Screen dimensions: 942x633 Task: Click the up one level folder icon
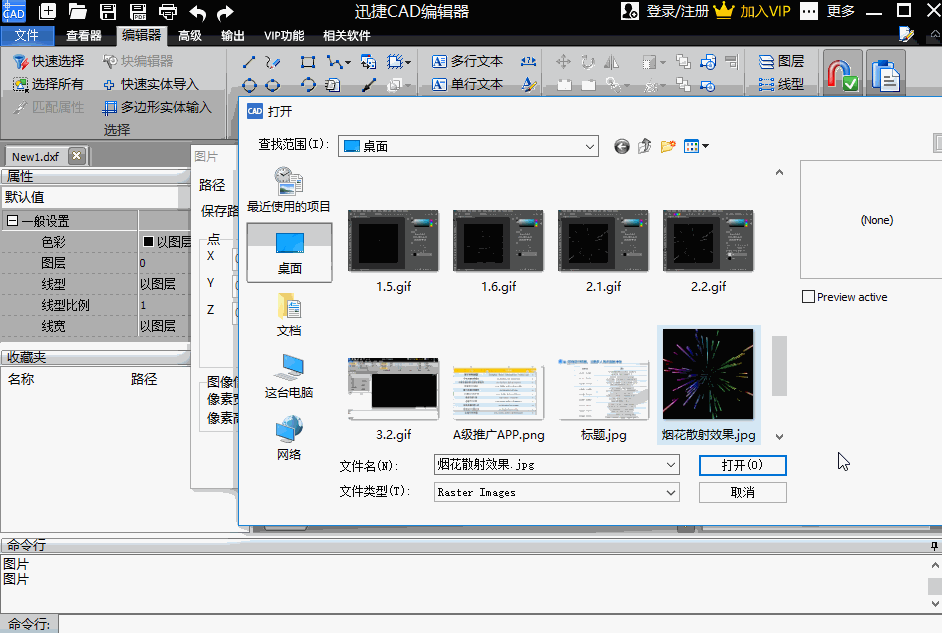645,146
